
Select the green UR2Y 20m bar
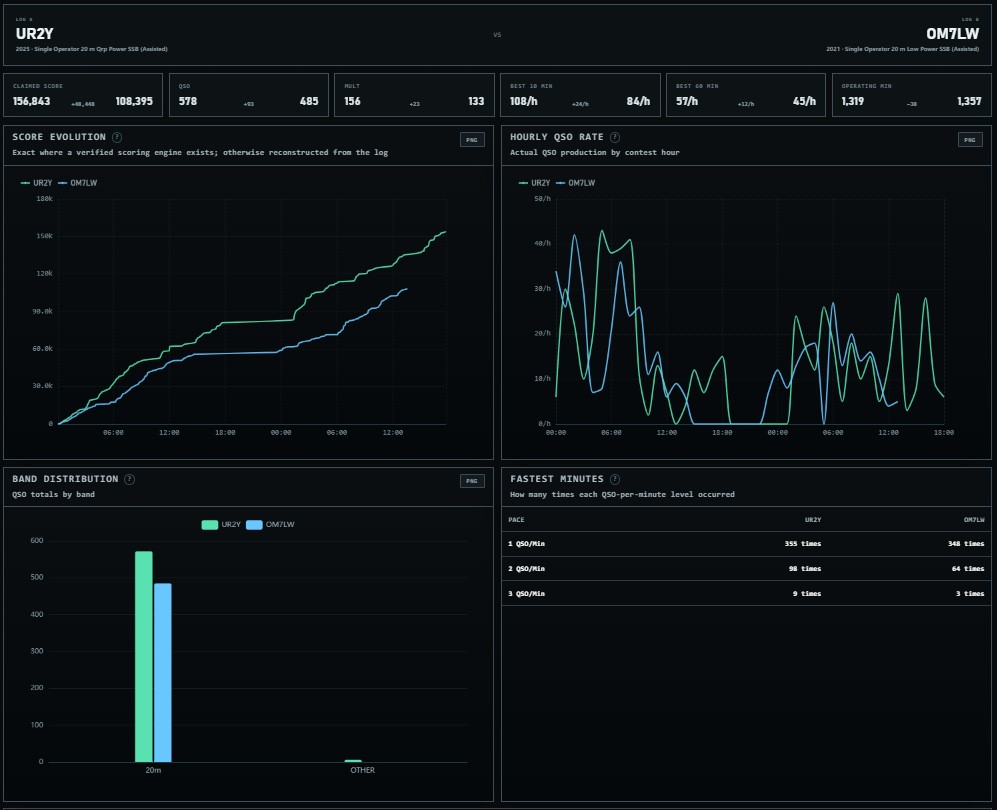[x=144, y=657]
